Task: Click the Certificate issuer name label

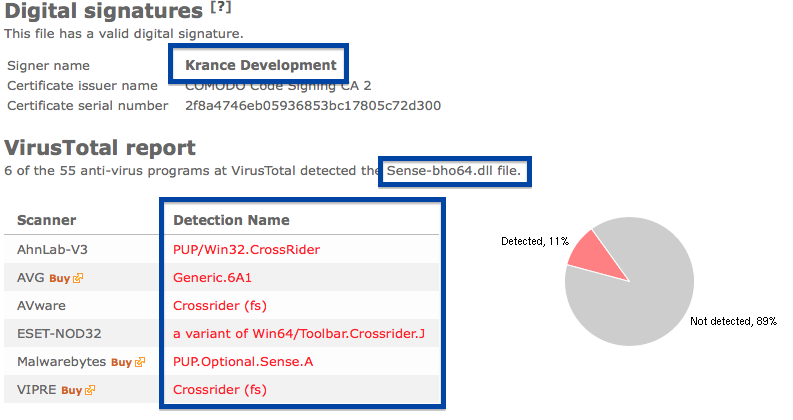Action: tap(82, 86)
